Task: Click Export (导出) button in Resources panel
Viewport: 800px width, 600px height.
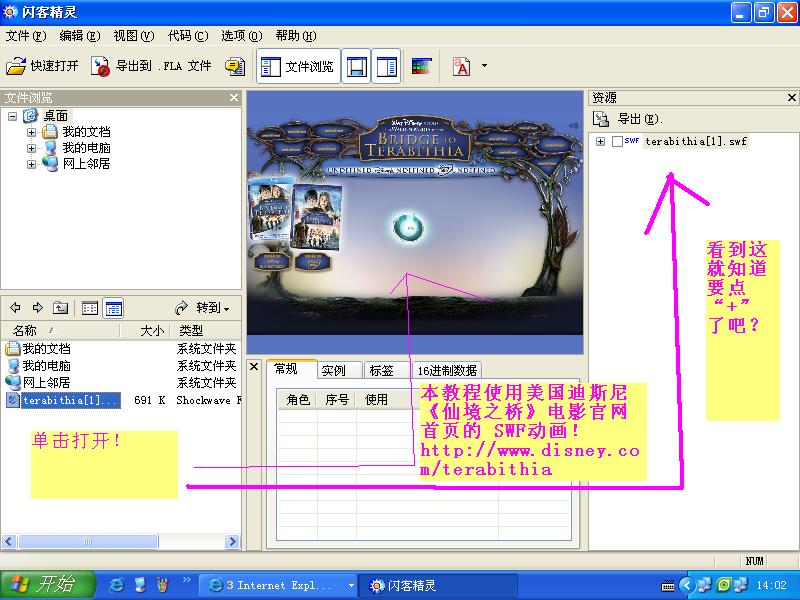Action: (x=628, y=119)
